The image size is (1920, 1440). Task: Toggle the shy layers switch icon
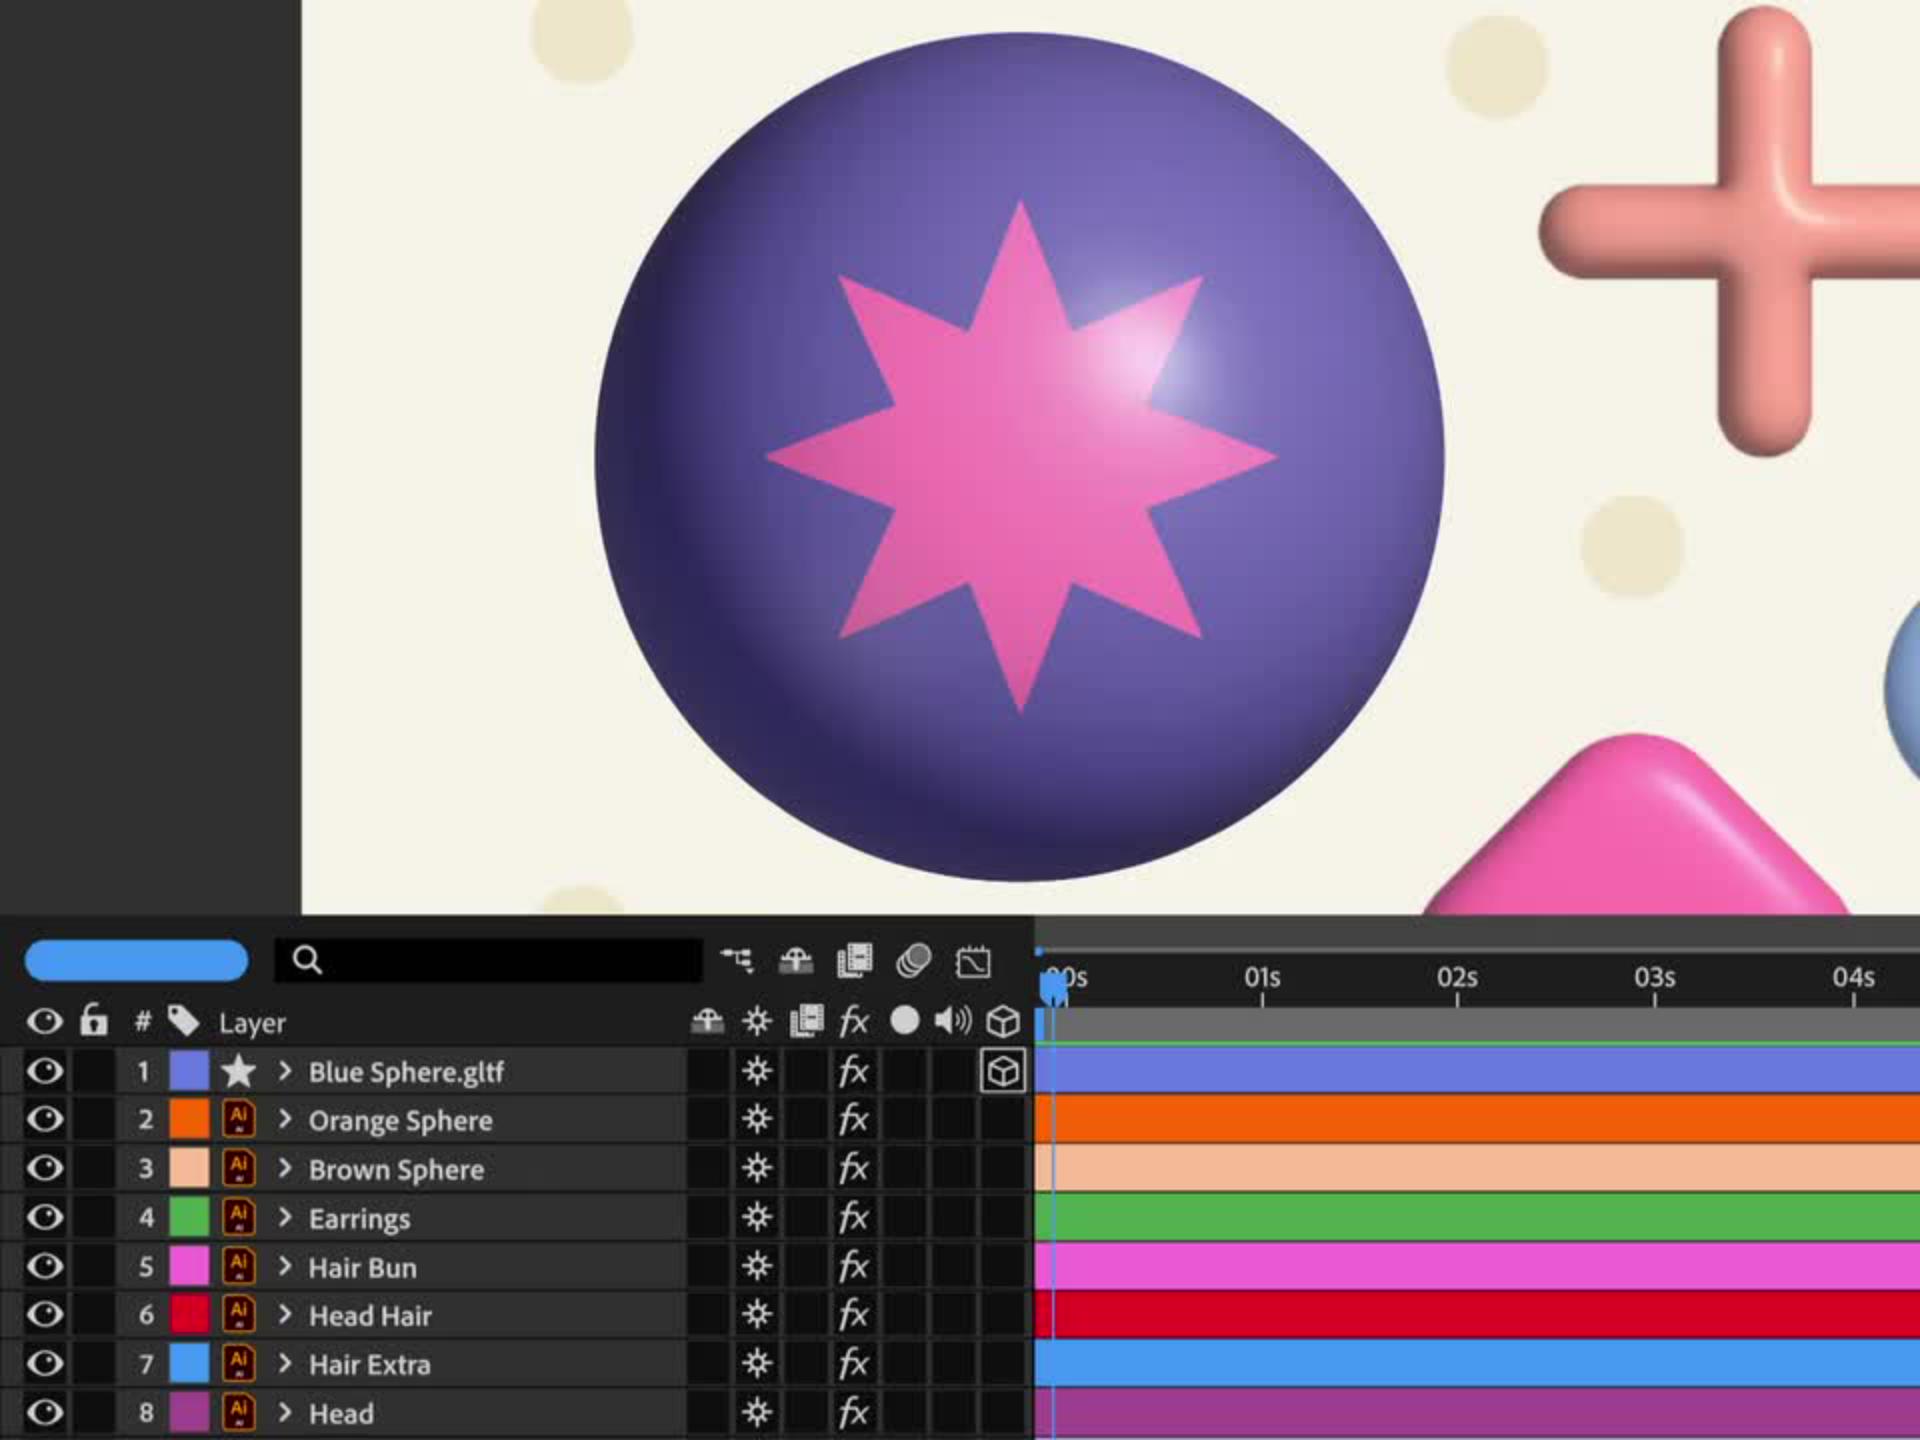(x=796, y=960)
